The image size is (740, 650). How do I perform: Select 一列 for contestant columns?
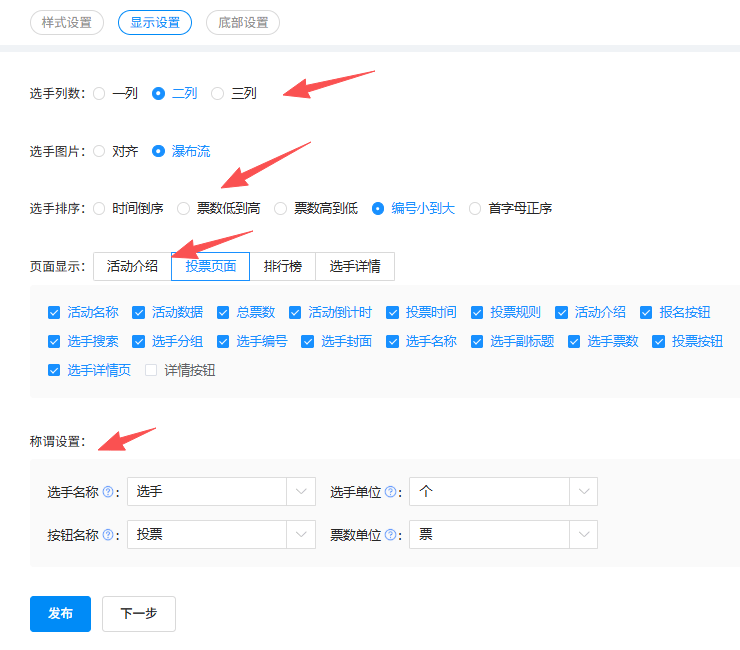[x=99, y=93]
